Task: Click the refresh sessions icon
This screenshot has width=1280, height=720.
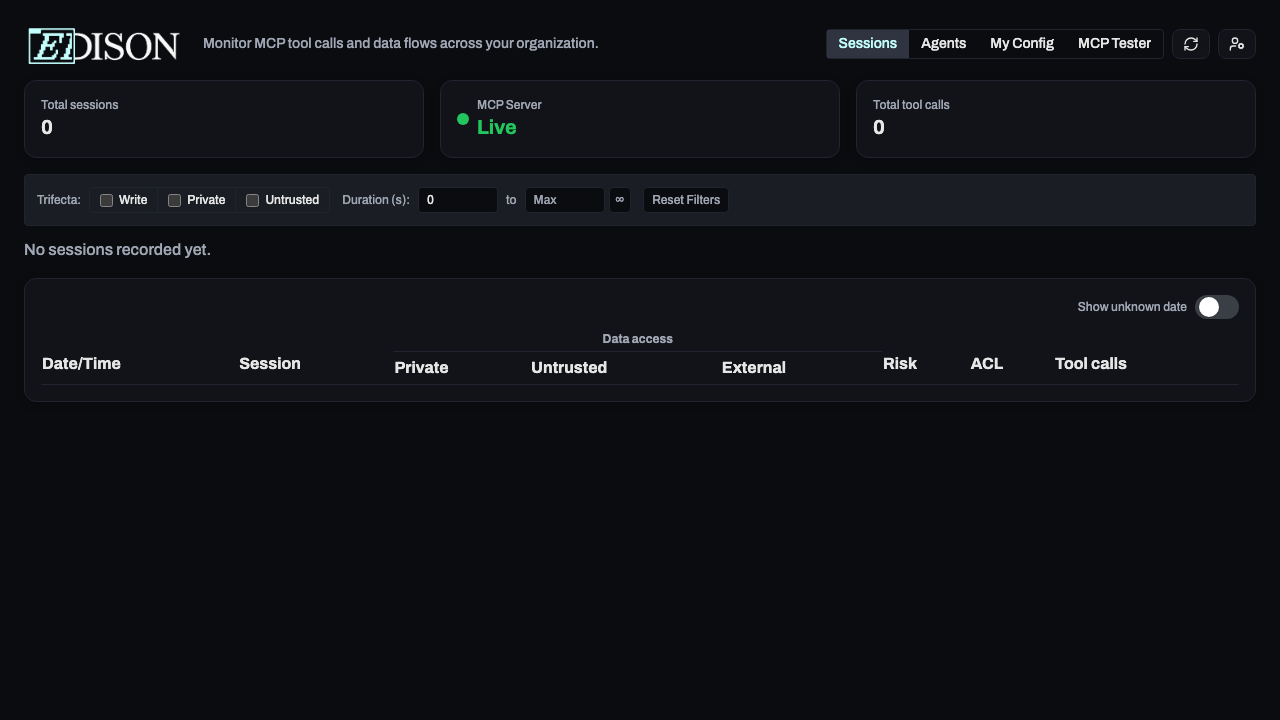Action: 1190,44
